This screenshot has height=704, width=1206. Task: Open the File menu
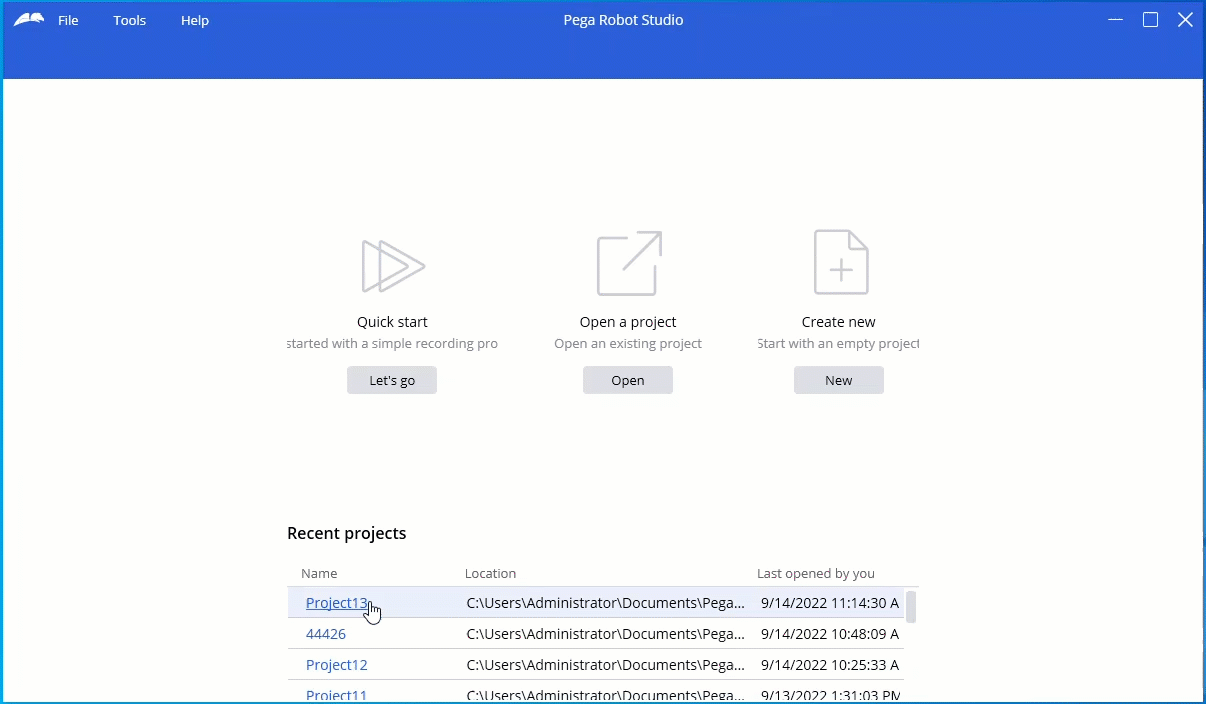click(68, 20)
